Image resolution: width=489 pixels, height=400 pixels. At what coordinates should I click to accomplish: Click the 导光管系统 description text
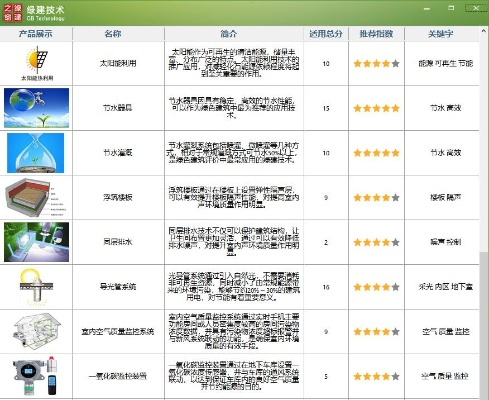[234, 287]
